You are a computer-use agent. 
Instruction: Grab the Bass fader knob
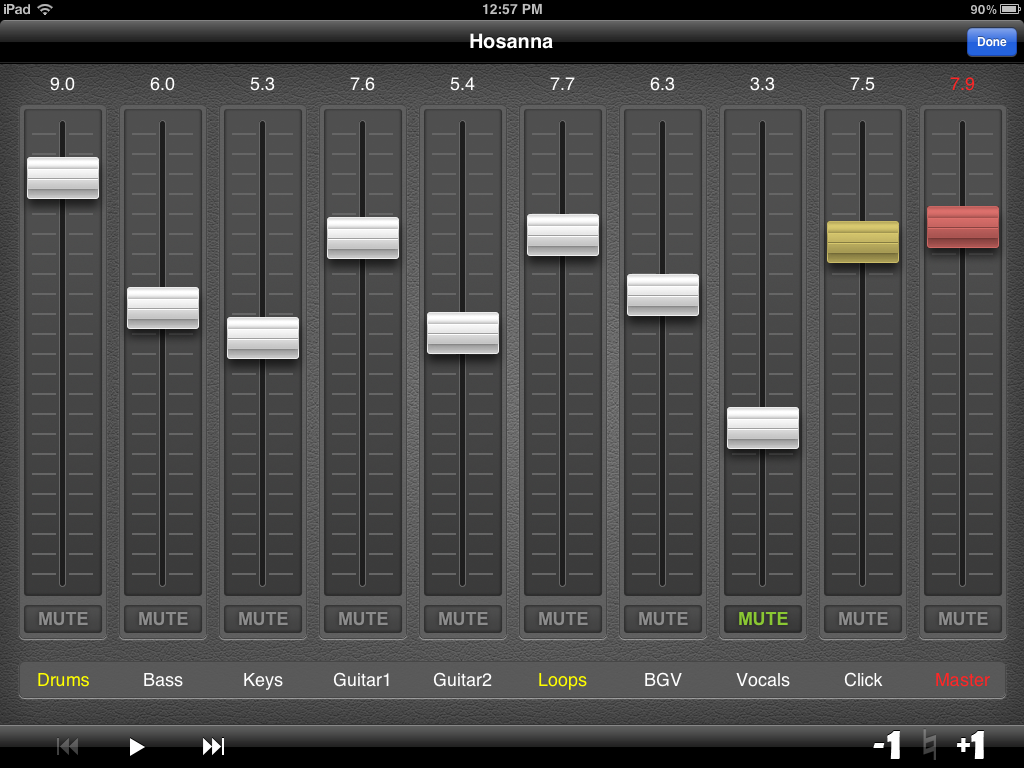[x=163, y=308]
